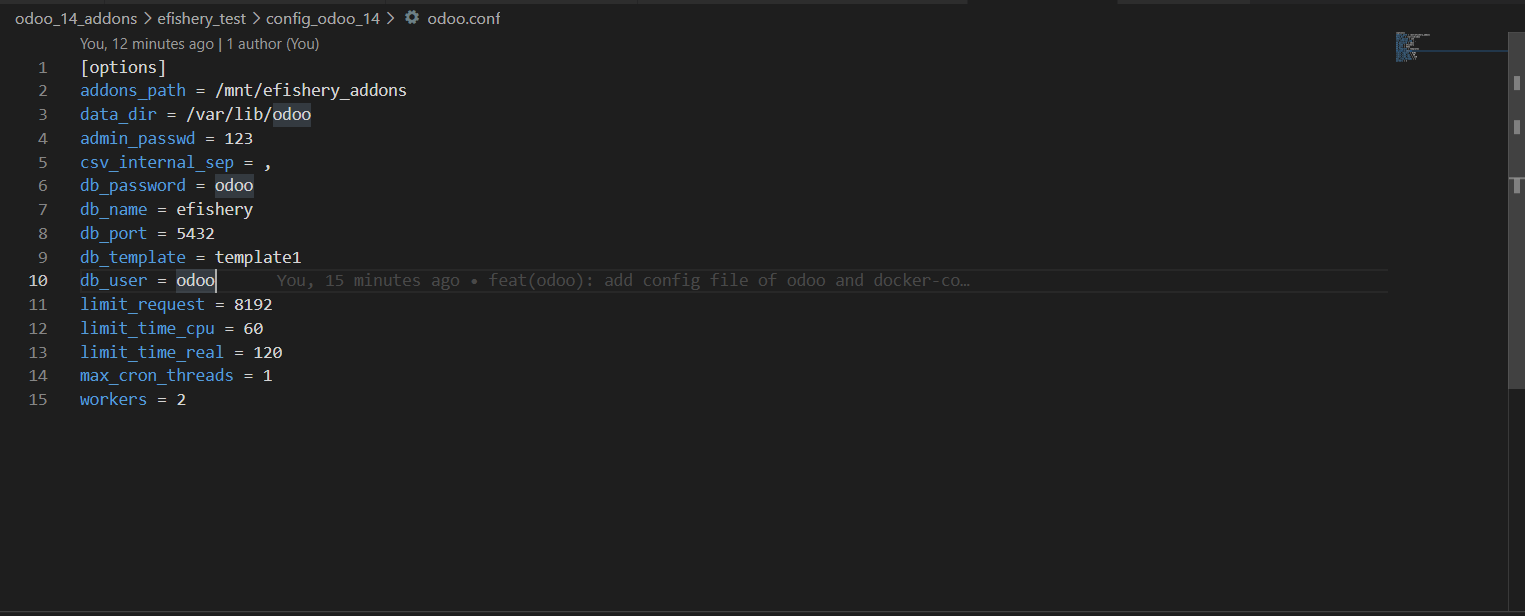Click line number 1 next to [options]
This screenshot has width=1525, height=616.
(42, 66)
